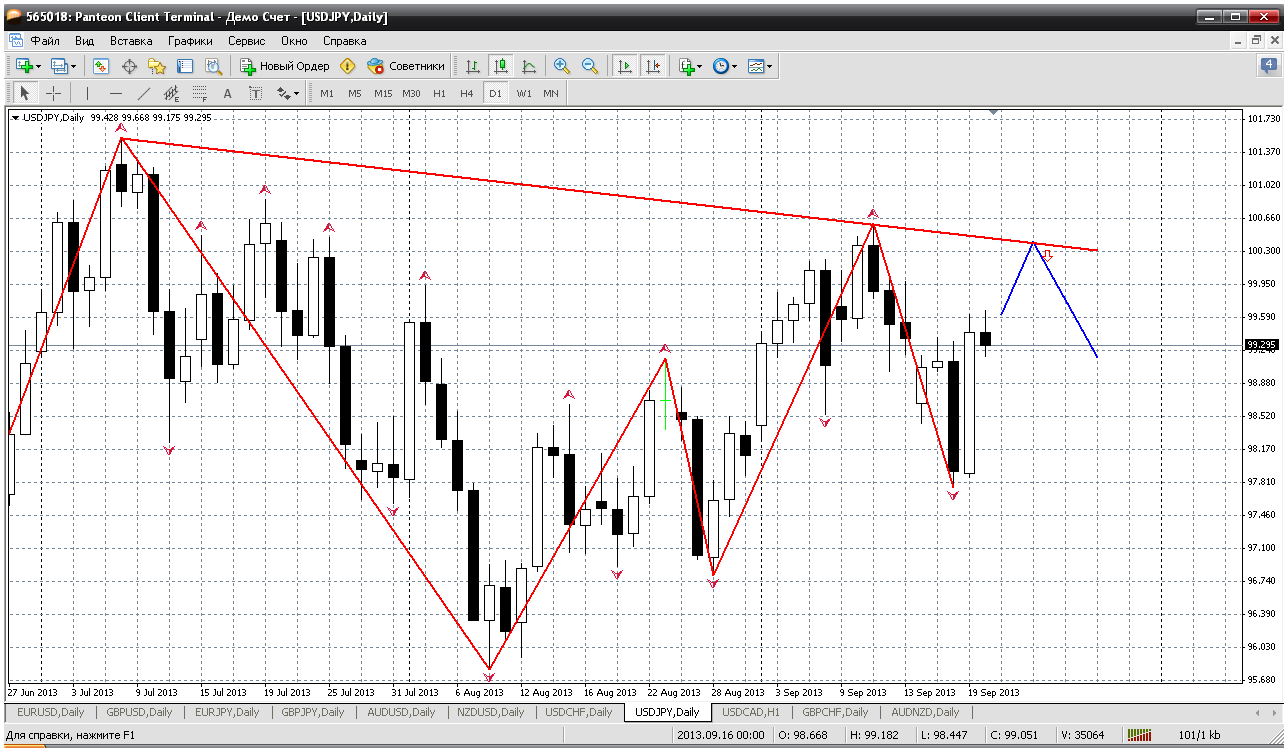Zoom out on the chart

(x=590, y=66)
